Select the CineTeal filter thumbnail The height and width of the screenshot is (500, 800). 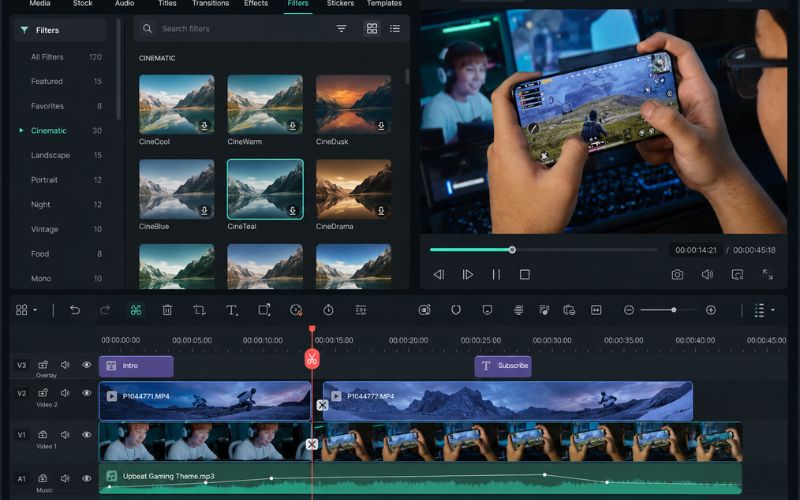[x=265, y=189]
